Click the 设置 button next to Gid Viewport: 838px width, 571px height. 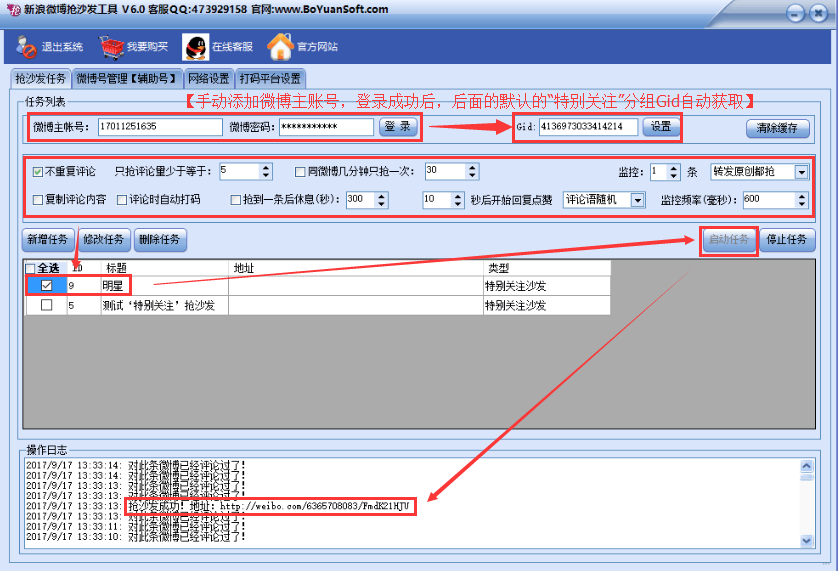[661, 127]
